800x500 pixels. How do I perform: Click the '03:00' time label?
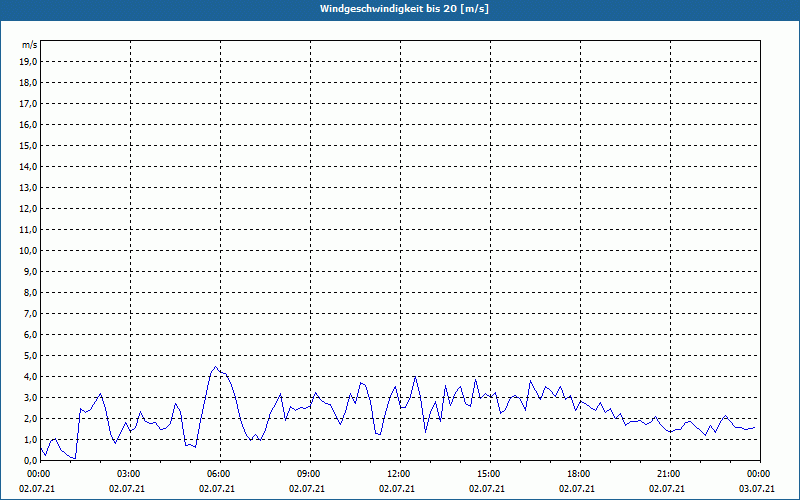coord(131,474)
